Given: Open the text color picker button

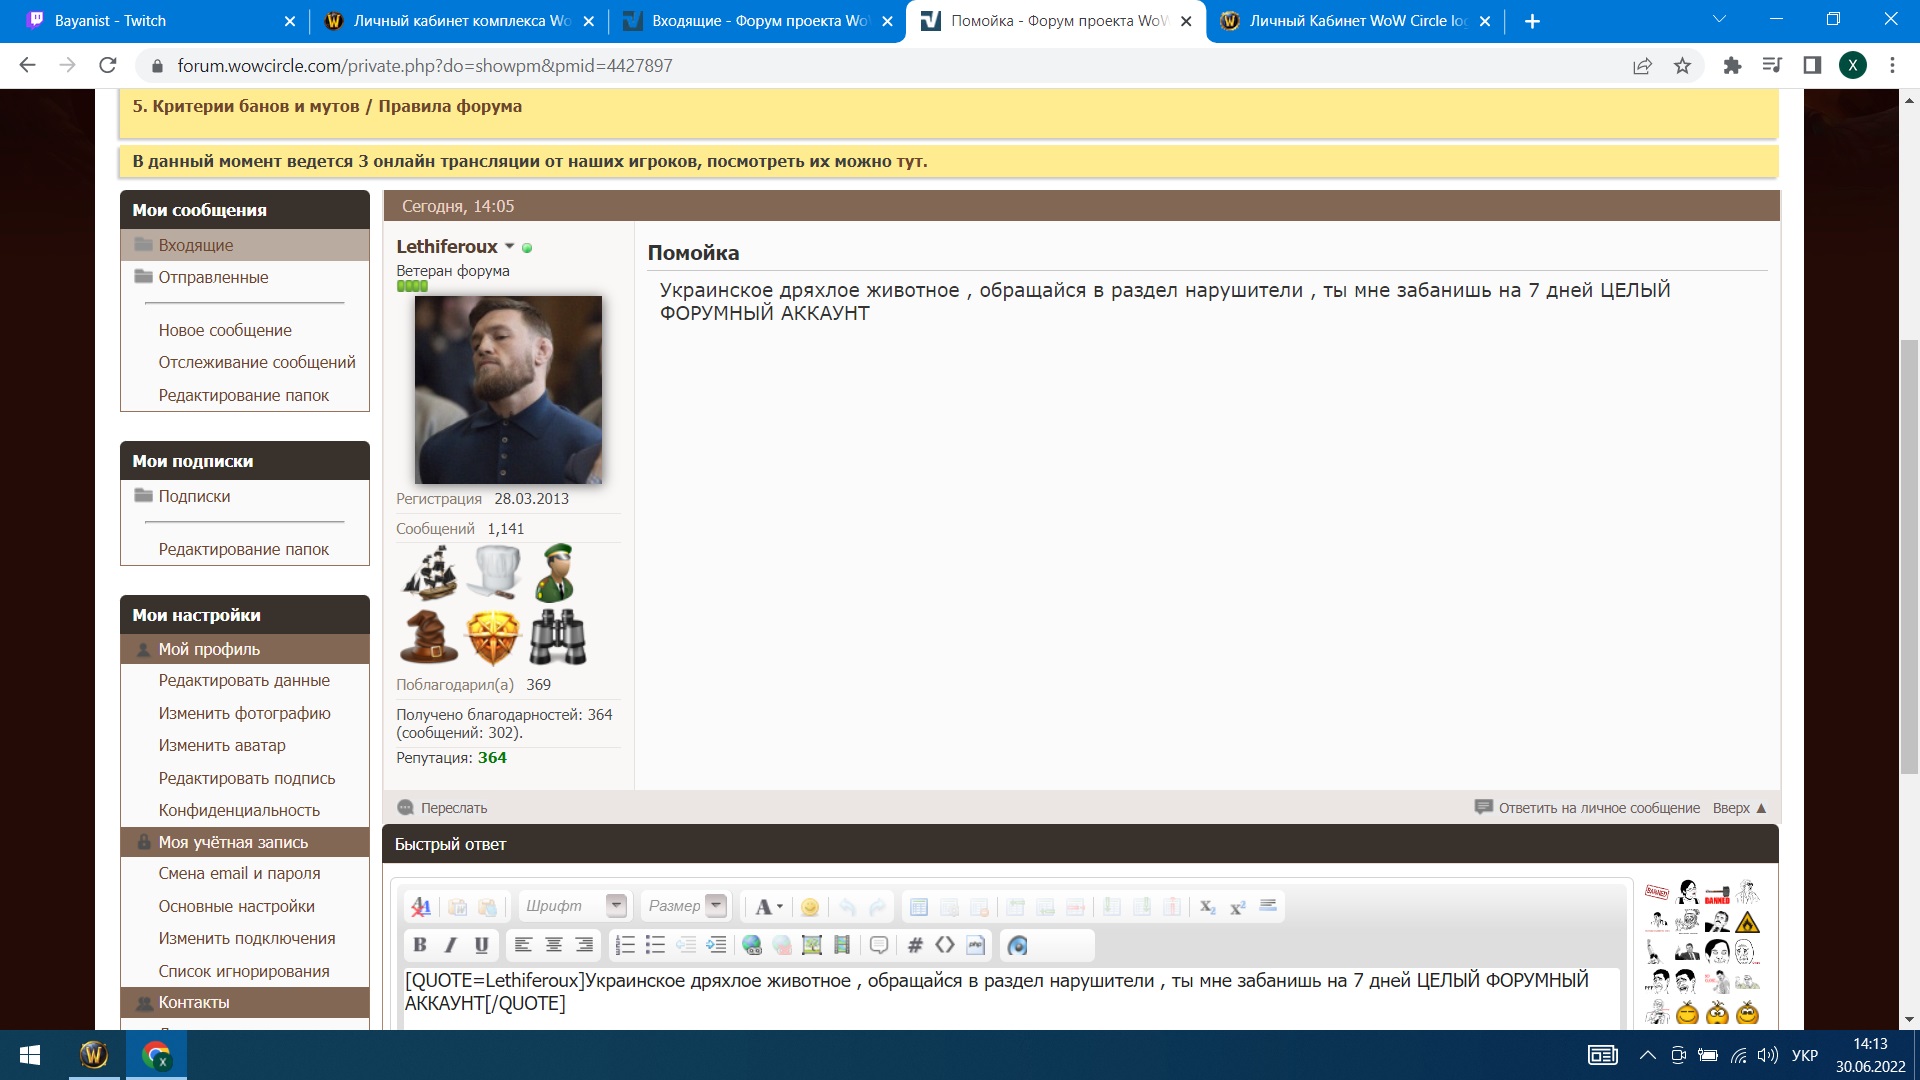Looking at the screenshot, I should pyautogui.click(x=768, y=907).
